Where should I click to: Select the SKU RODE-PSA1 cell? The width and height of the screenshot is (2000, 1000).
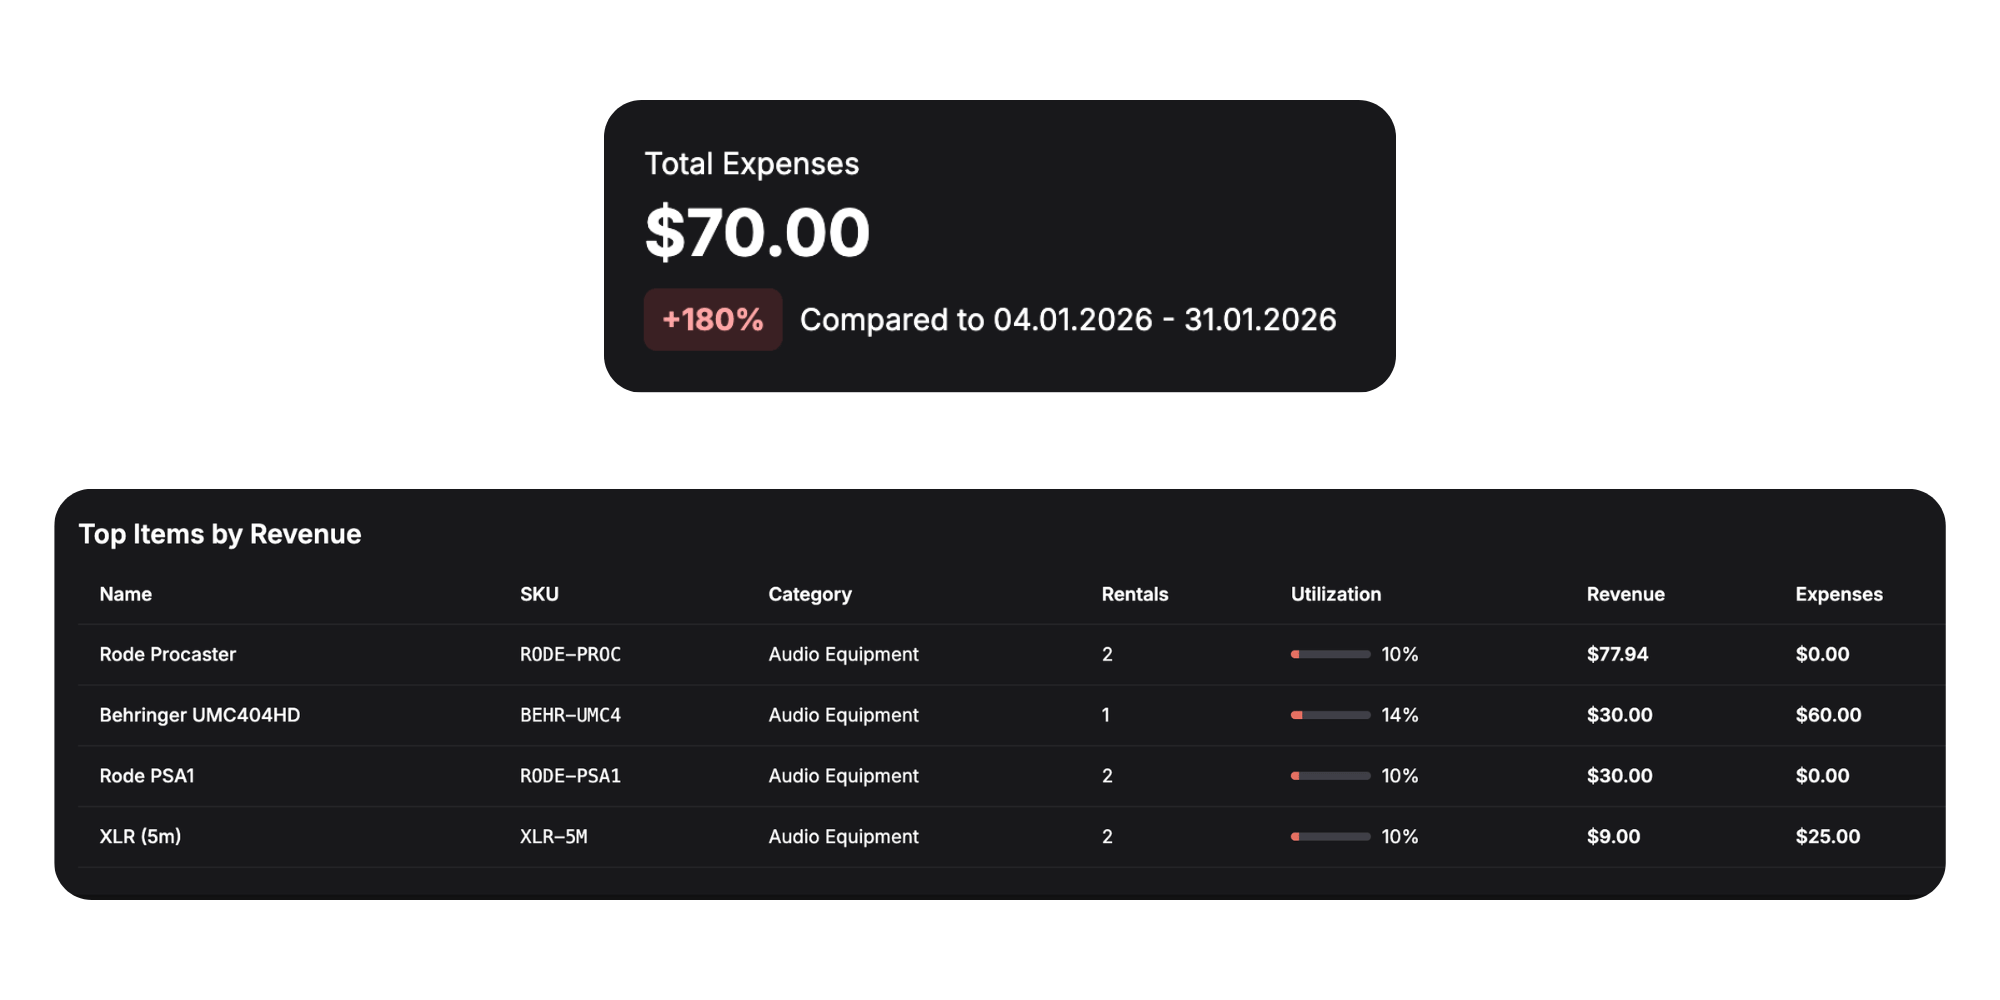(570, 775)
